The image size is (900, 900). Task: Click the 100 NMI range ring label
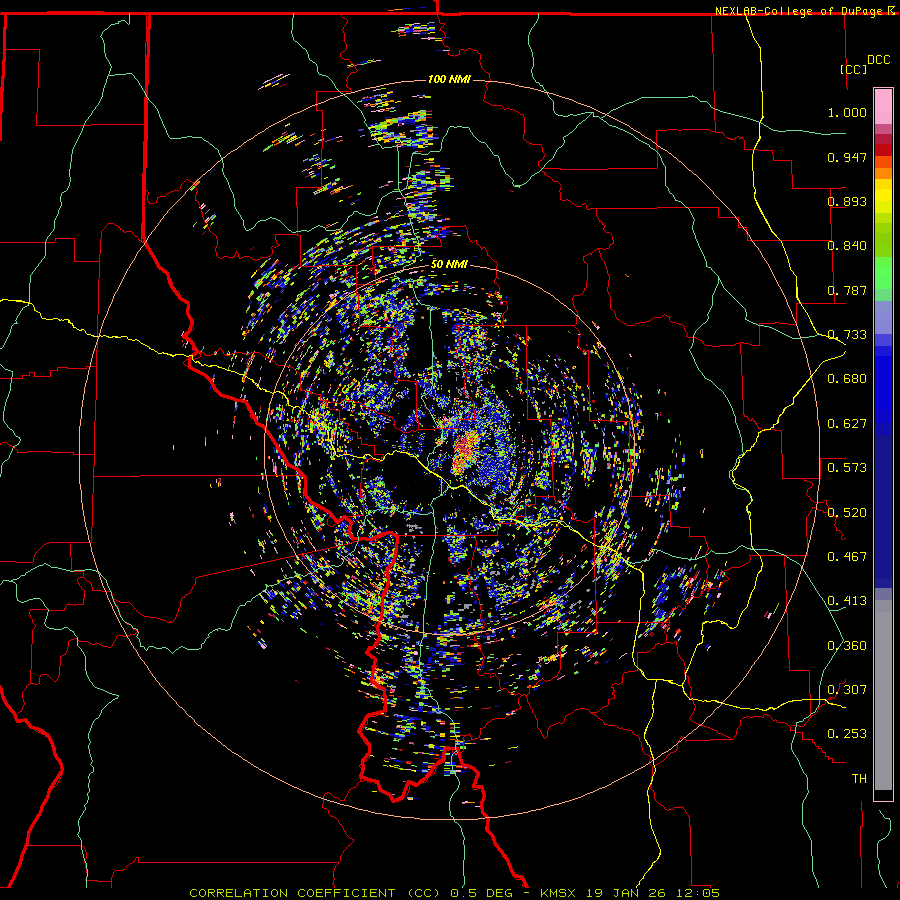point(449,79)
